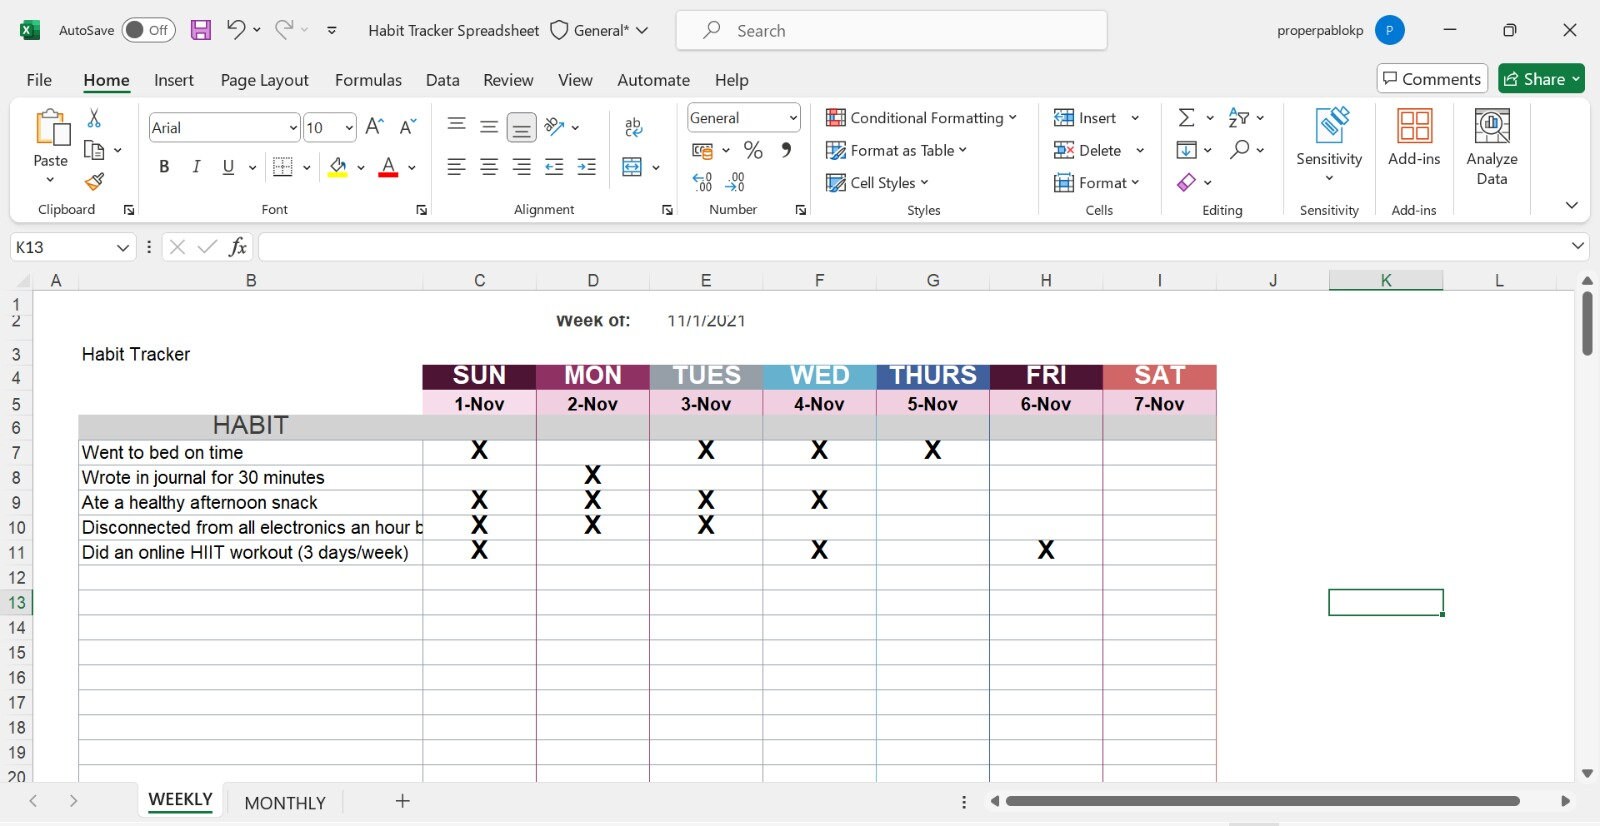
Task: Toggle Italic formatting
Action: point(196,167)
